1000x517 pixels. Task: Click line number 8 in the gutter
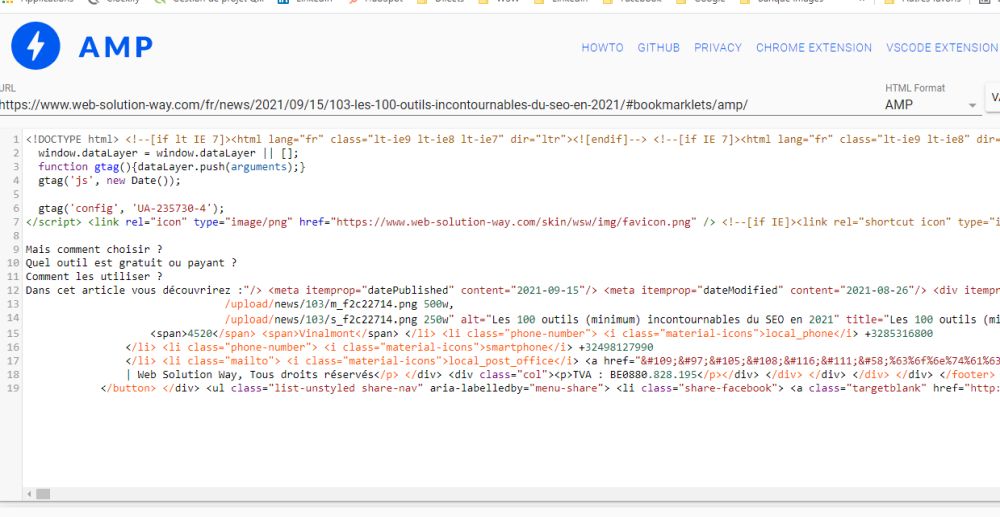tap(16, 235)
